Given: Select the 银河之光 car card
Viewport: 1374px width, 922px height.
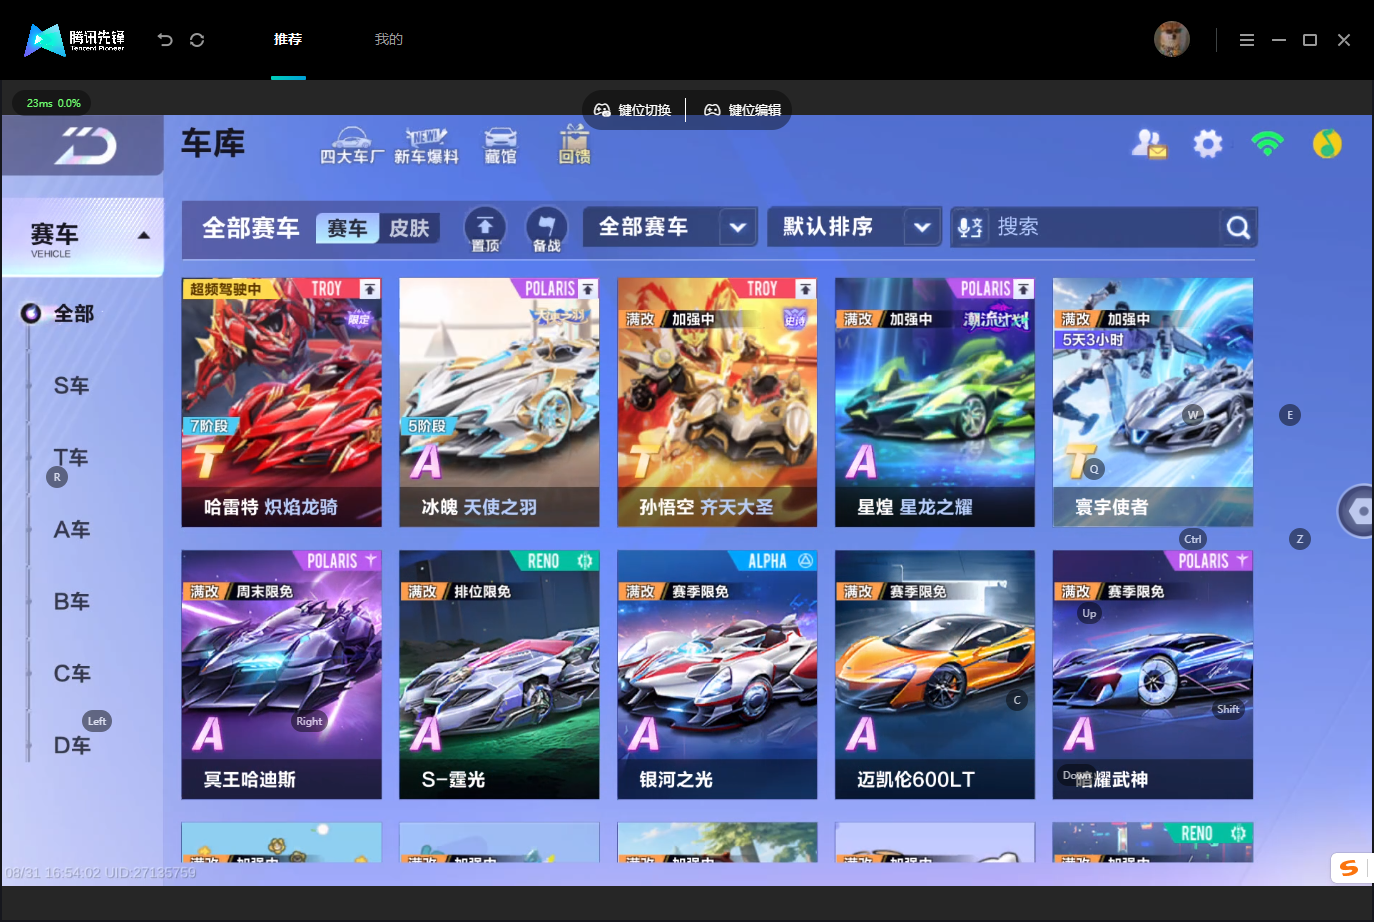Looking at the screenshot, I should point(717,674).
